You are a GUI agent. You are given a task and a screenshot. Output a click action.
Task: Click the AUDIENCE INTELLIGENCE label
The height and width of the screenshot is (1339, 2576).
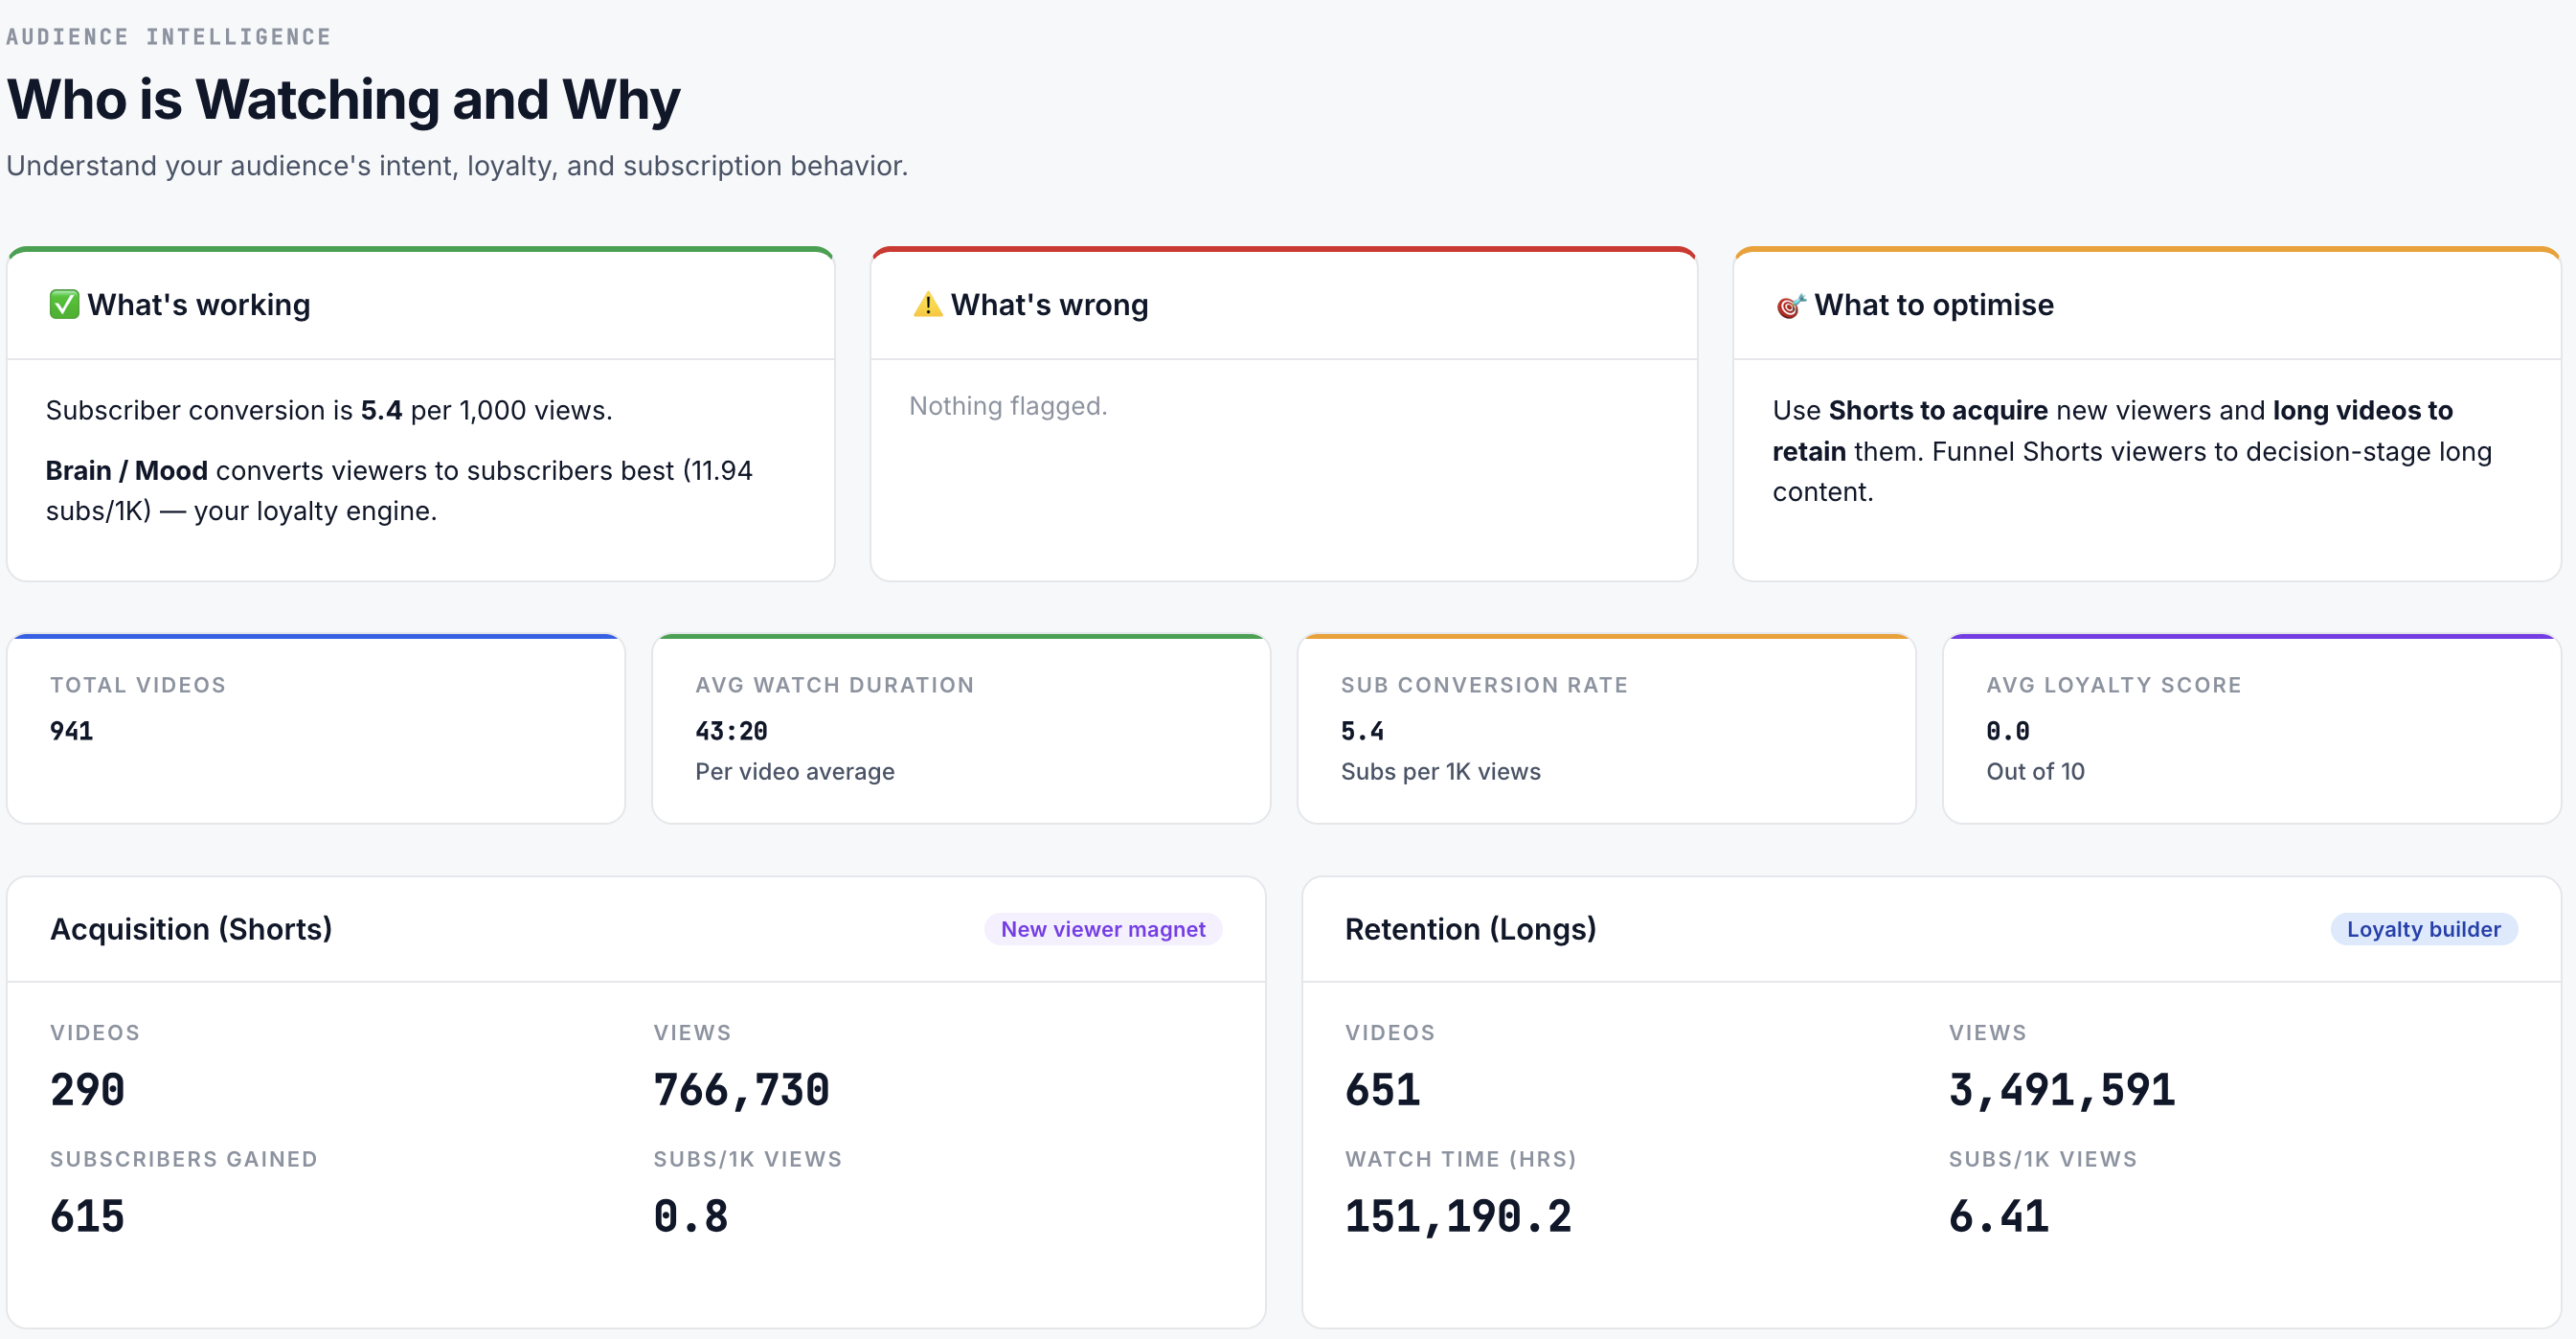coord(169,37)
